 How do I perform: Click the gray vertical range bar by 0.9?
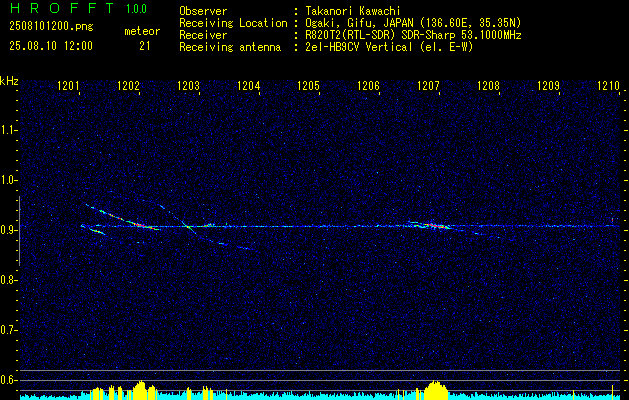(20, 231)
